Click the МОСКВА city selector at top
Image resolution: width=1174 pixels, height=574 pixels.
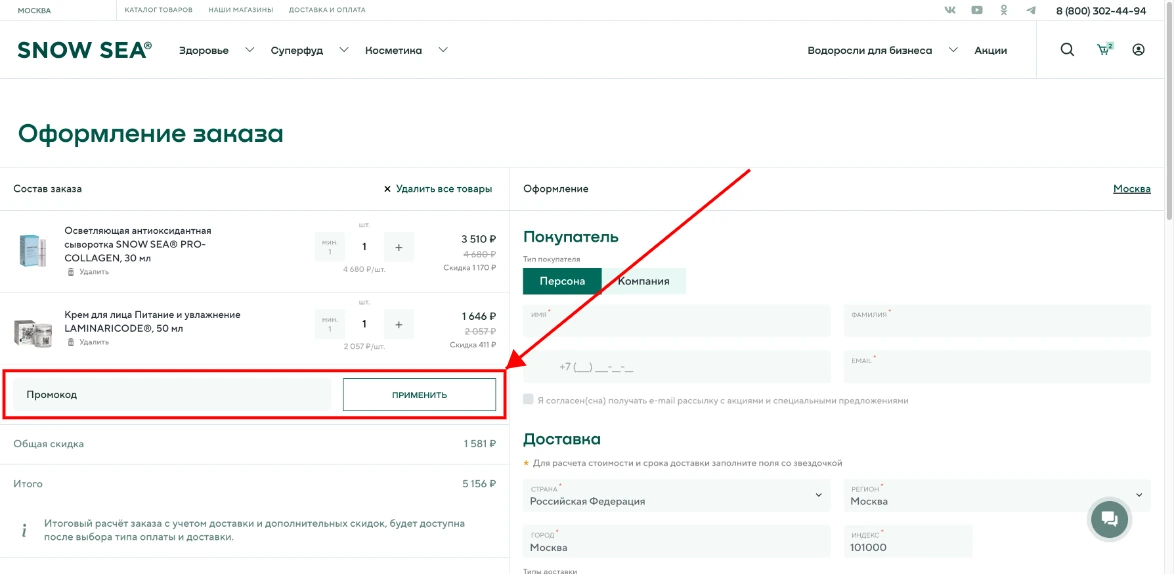click(34, 10)
